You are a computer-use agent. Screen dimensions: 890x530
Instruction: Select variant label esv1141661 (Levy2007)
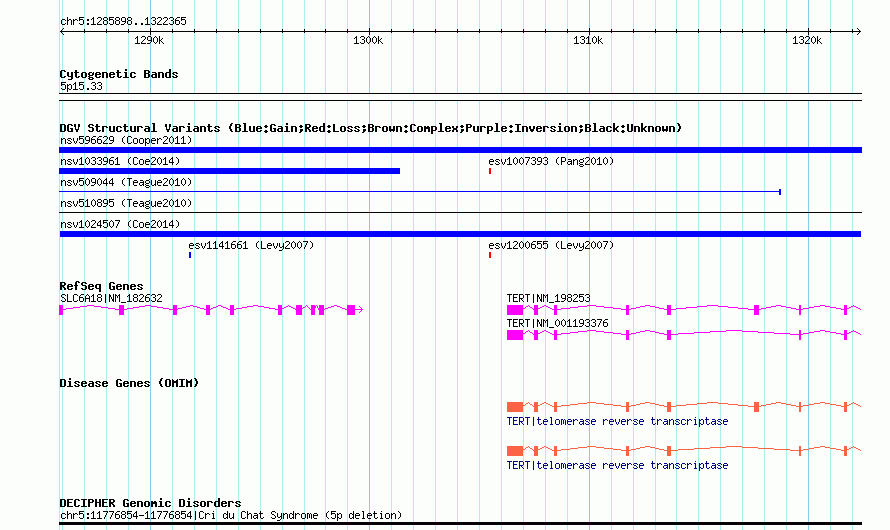coord(251,245)
